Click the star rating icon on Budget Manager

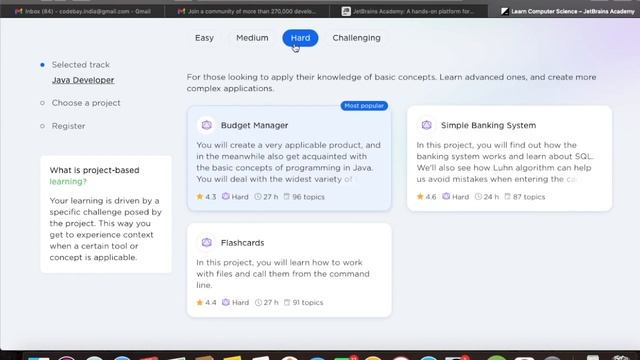200,197
